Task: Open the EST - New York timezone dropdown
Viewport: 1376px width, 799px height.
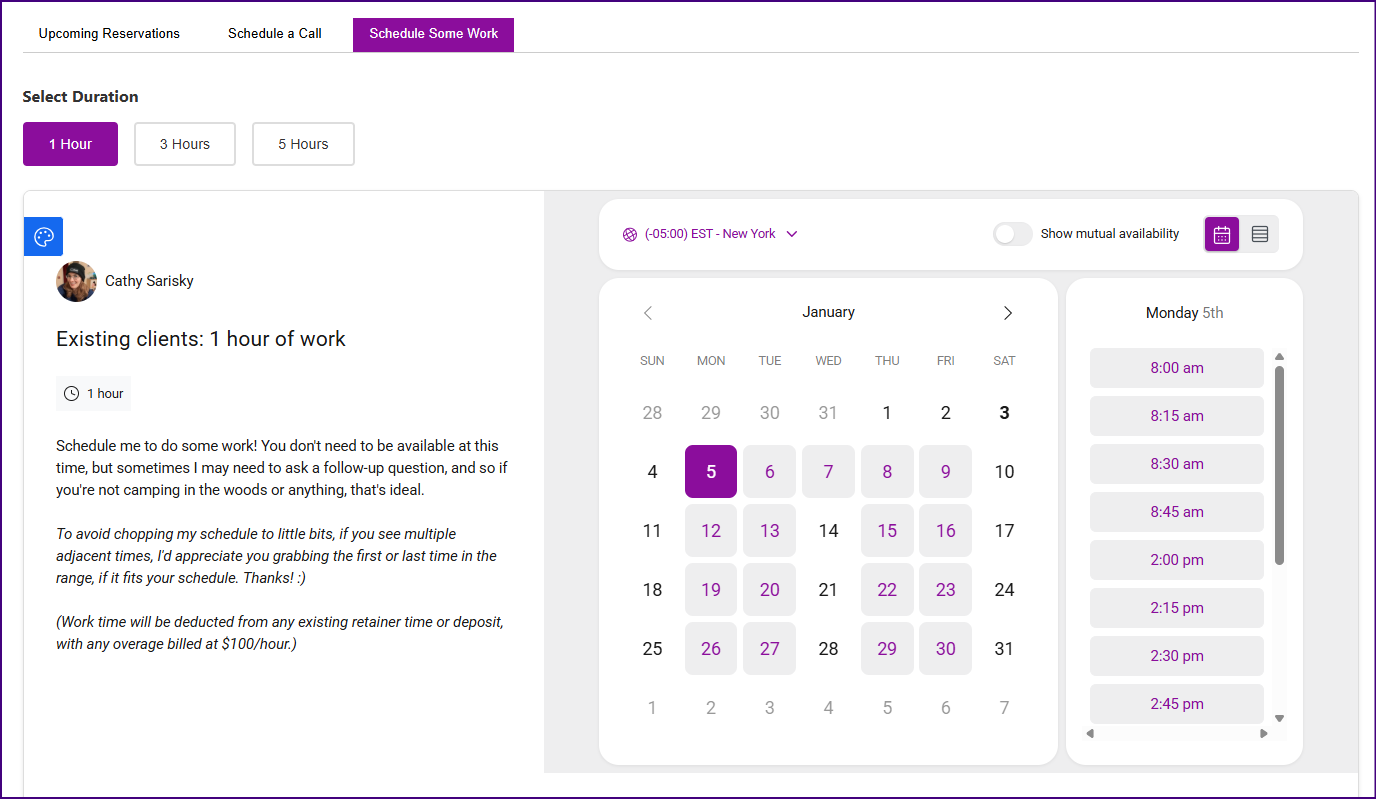Action: pos(710,234)
